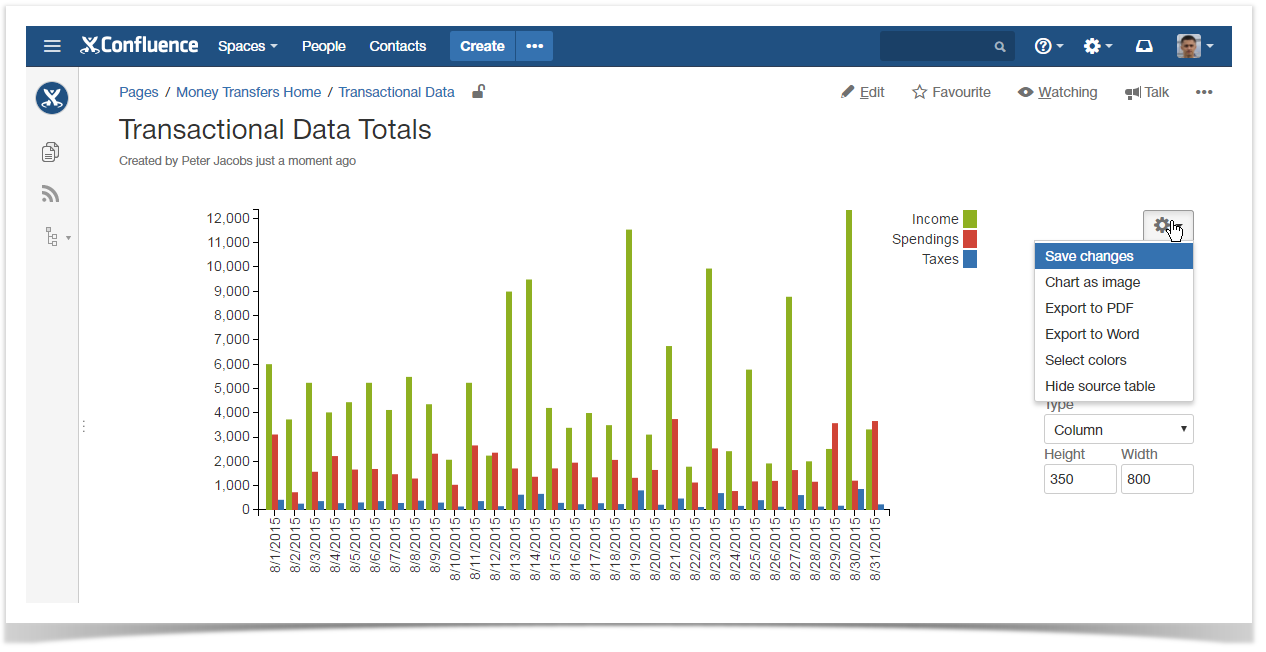
Task: Click the chart settings gear button
Action: pyautogui.click(x=1167, y=227)
